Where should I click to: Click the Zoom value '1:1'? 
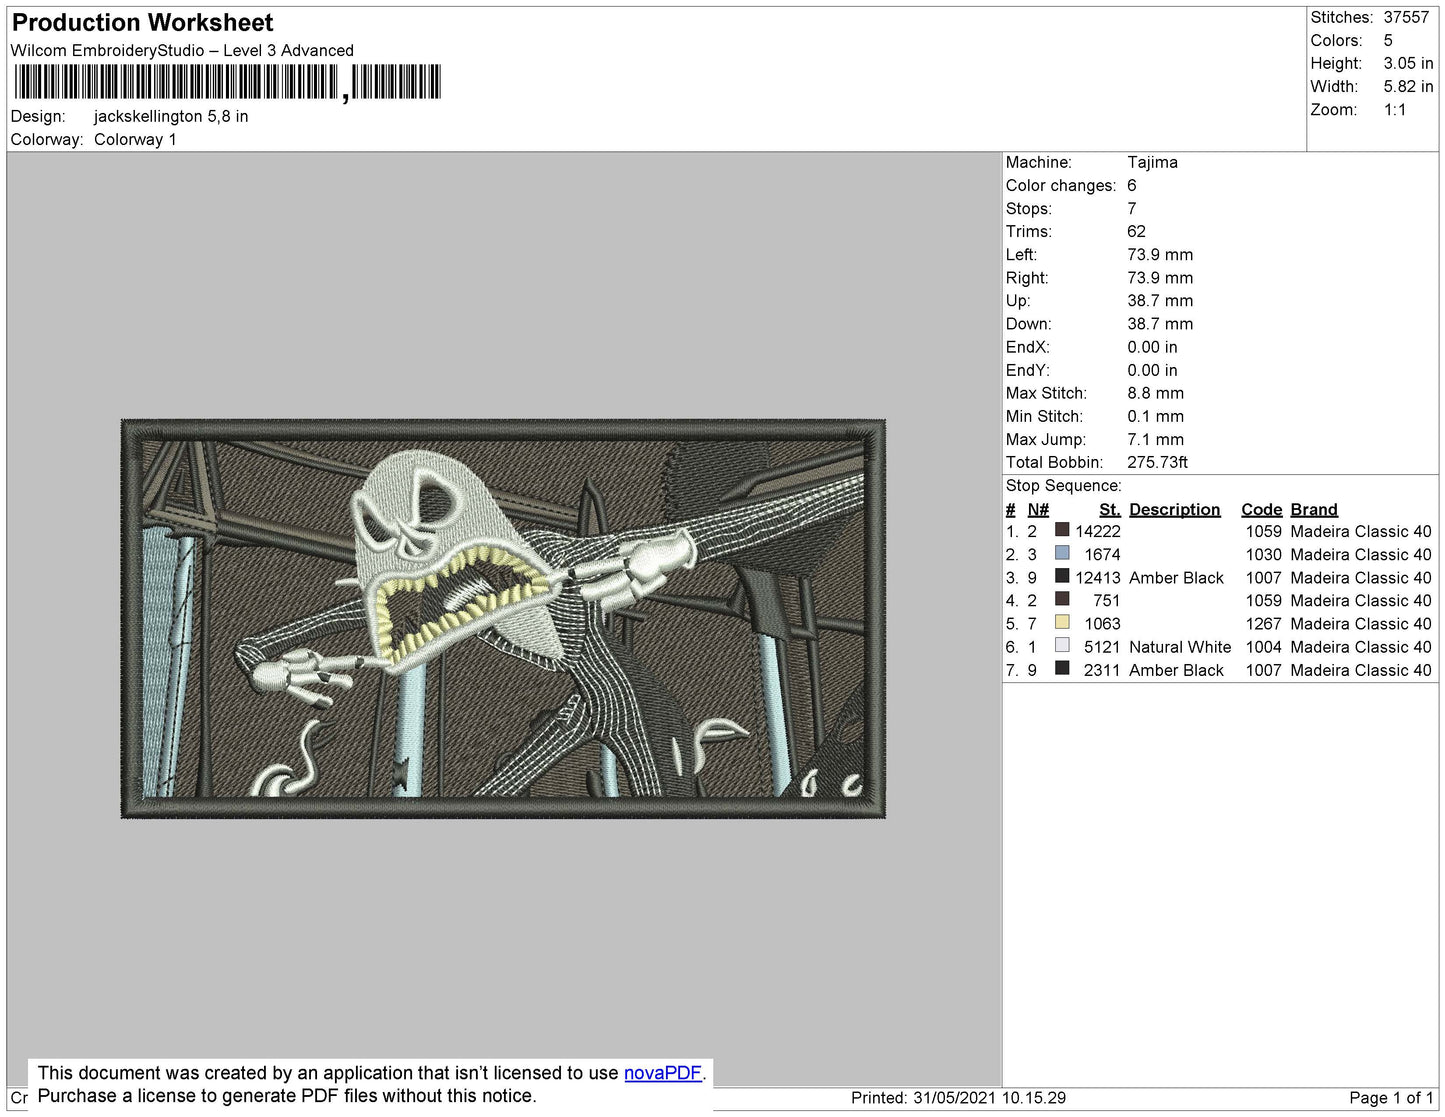[x=1395, y=110]
